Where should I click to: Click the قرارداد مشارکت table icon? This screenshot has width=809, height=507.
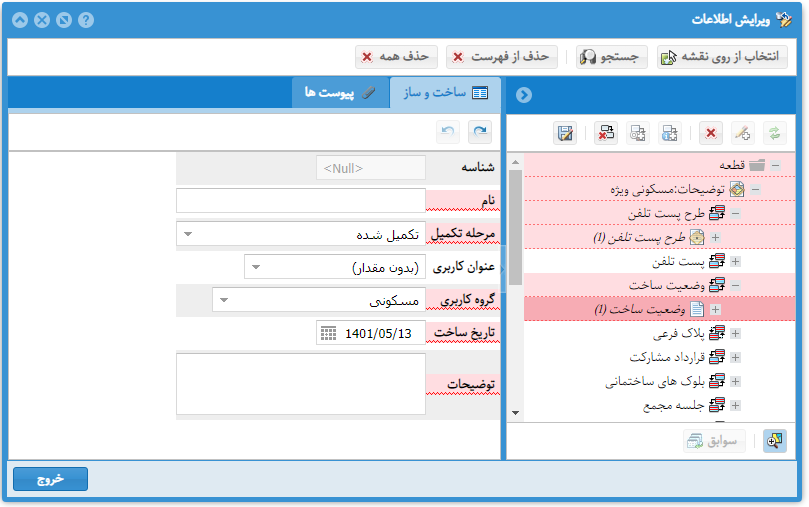tap(717, 357)
